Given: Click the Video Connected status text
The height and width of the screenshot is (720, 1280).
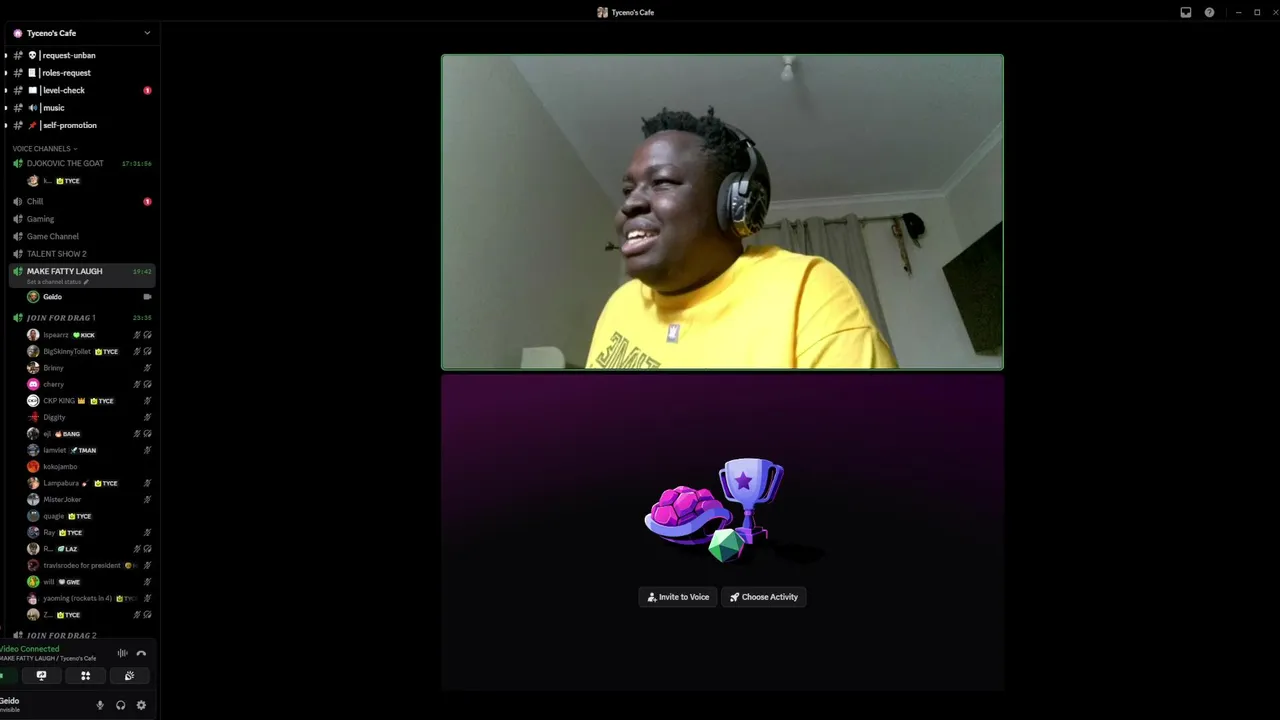Looking at the screenshot, I should point(29,649).
